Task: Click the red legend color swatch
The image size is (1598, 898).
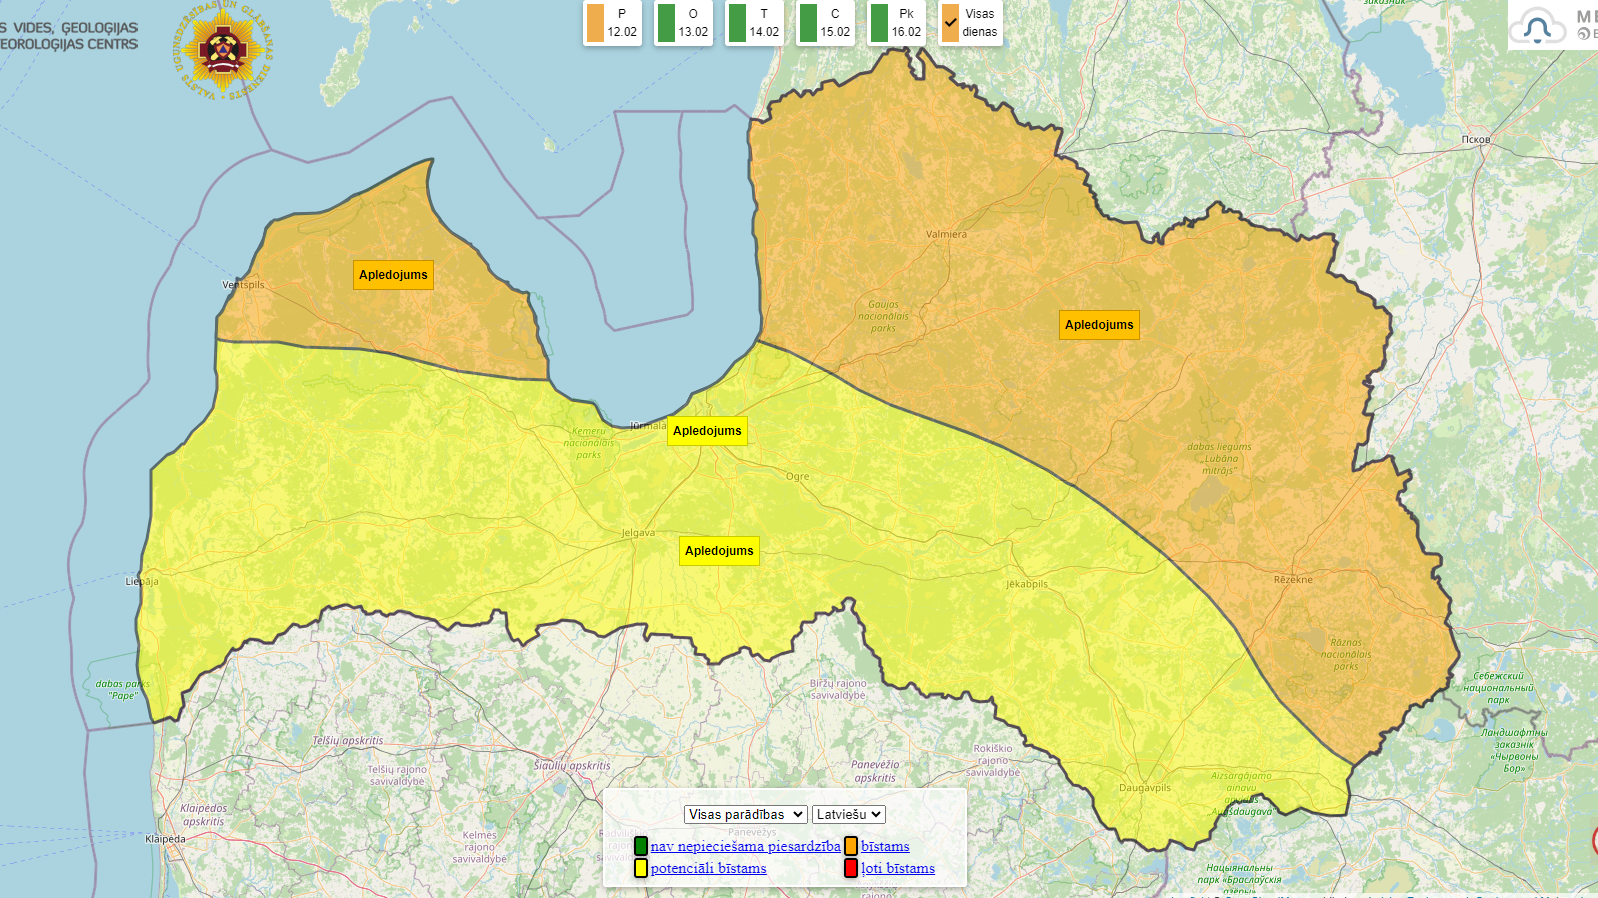Action: (x=851, y=868)
